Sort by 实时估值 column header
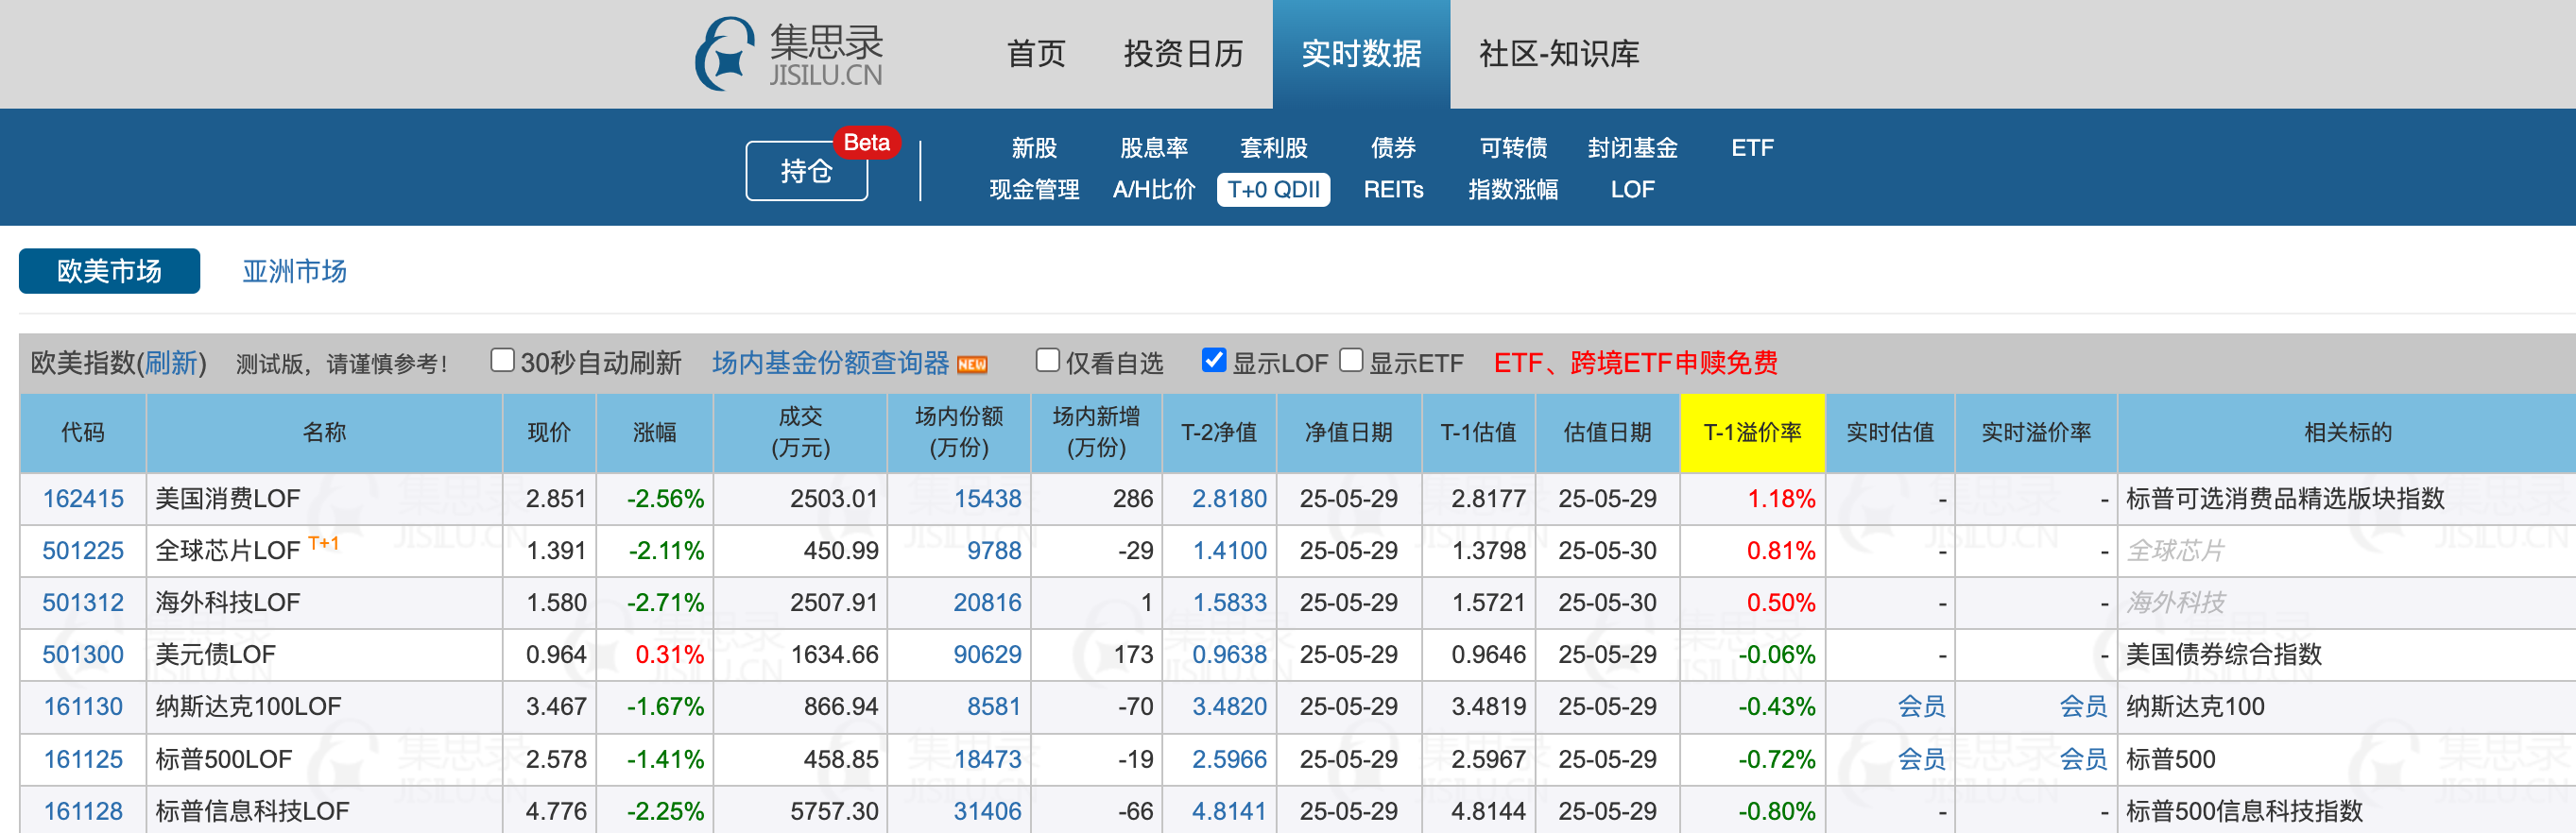2576x833 pixels. (1889, 432)
